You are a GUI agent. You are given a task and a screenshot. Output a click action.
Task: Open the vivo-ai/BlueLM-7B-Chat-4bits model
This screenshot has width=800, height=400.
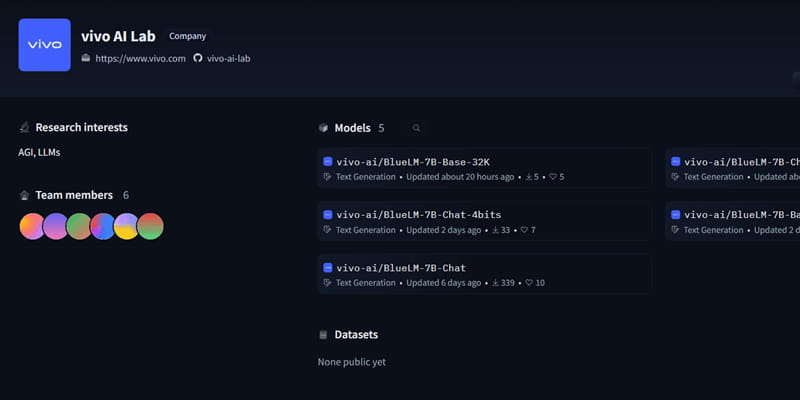(419, 215)
